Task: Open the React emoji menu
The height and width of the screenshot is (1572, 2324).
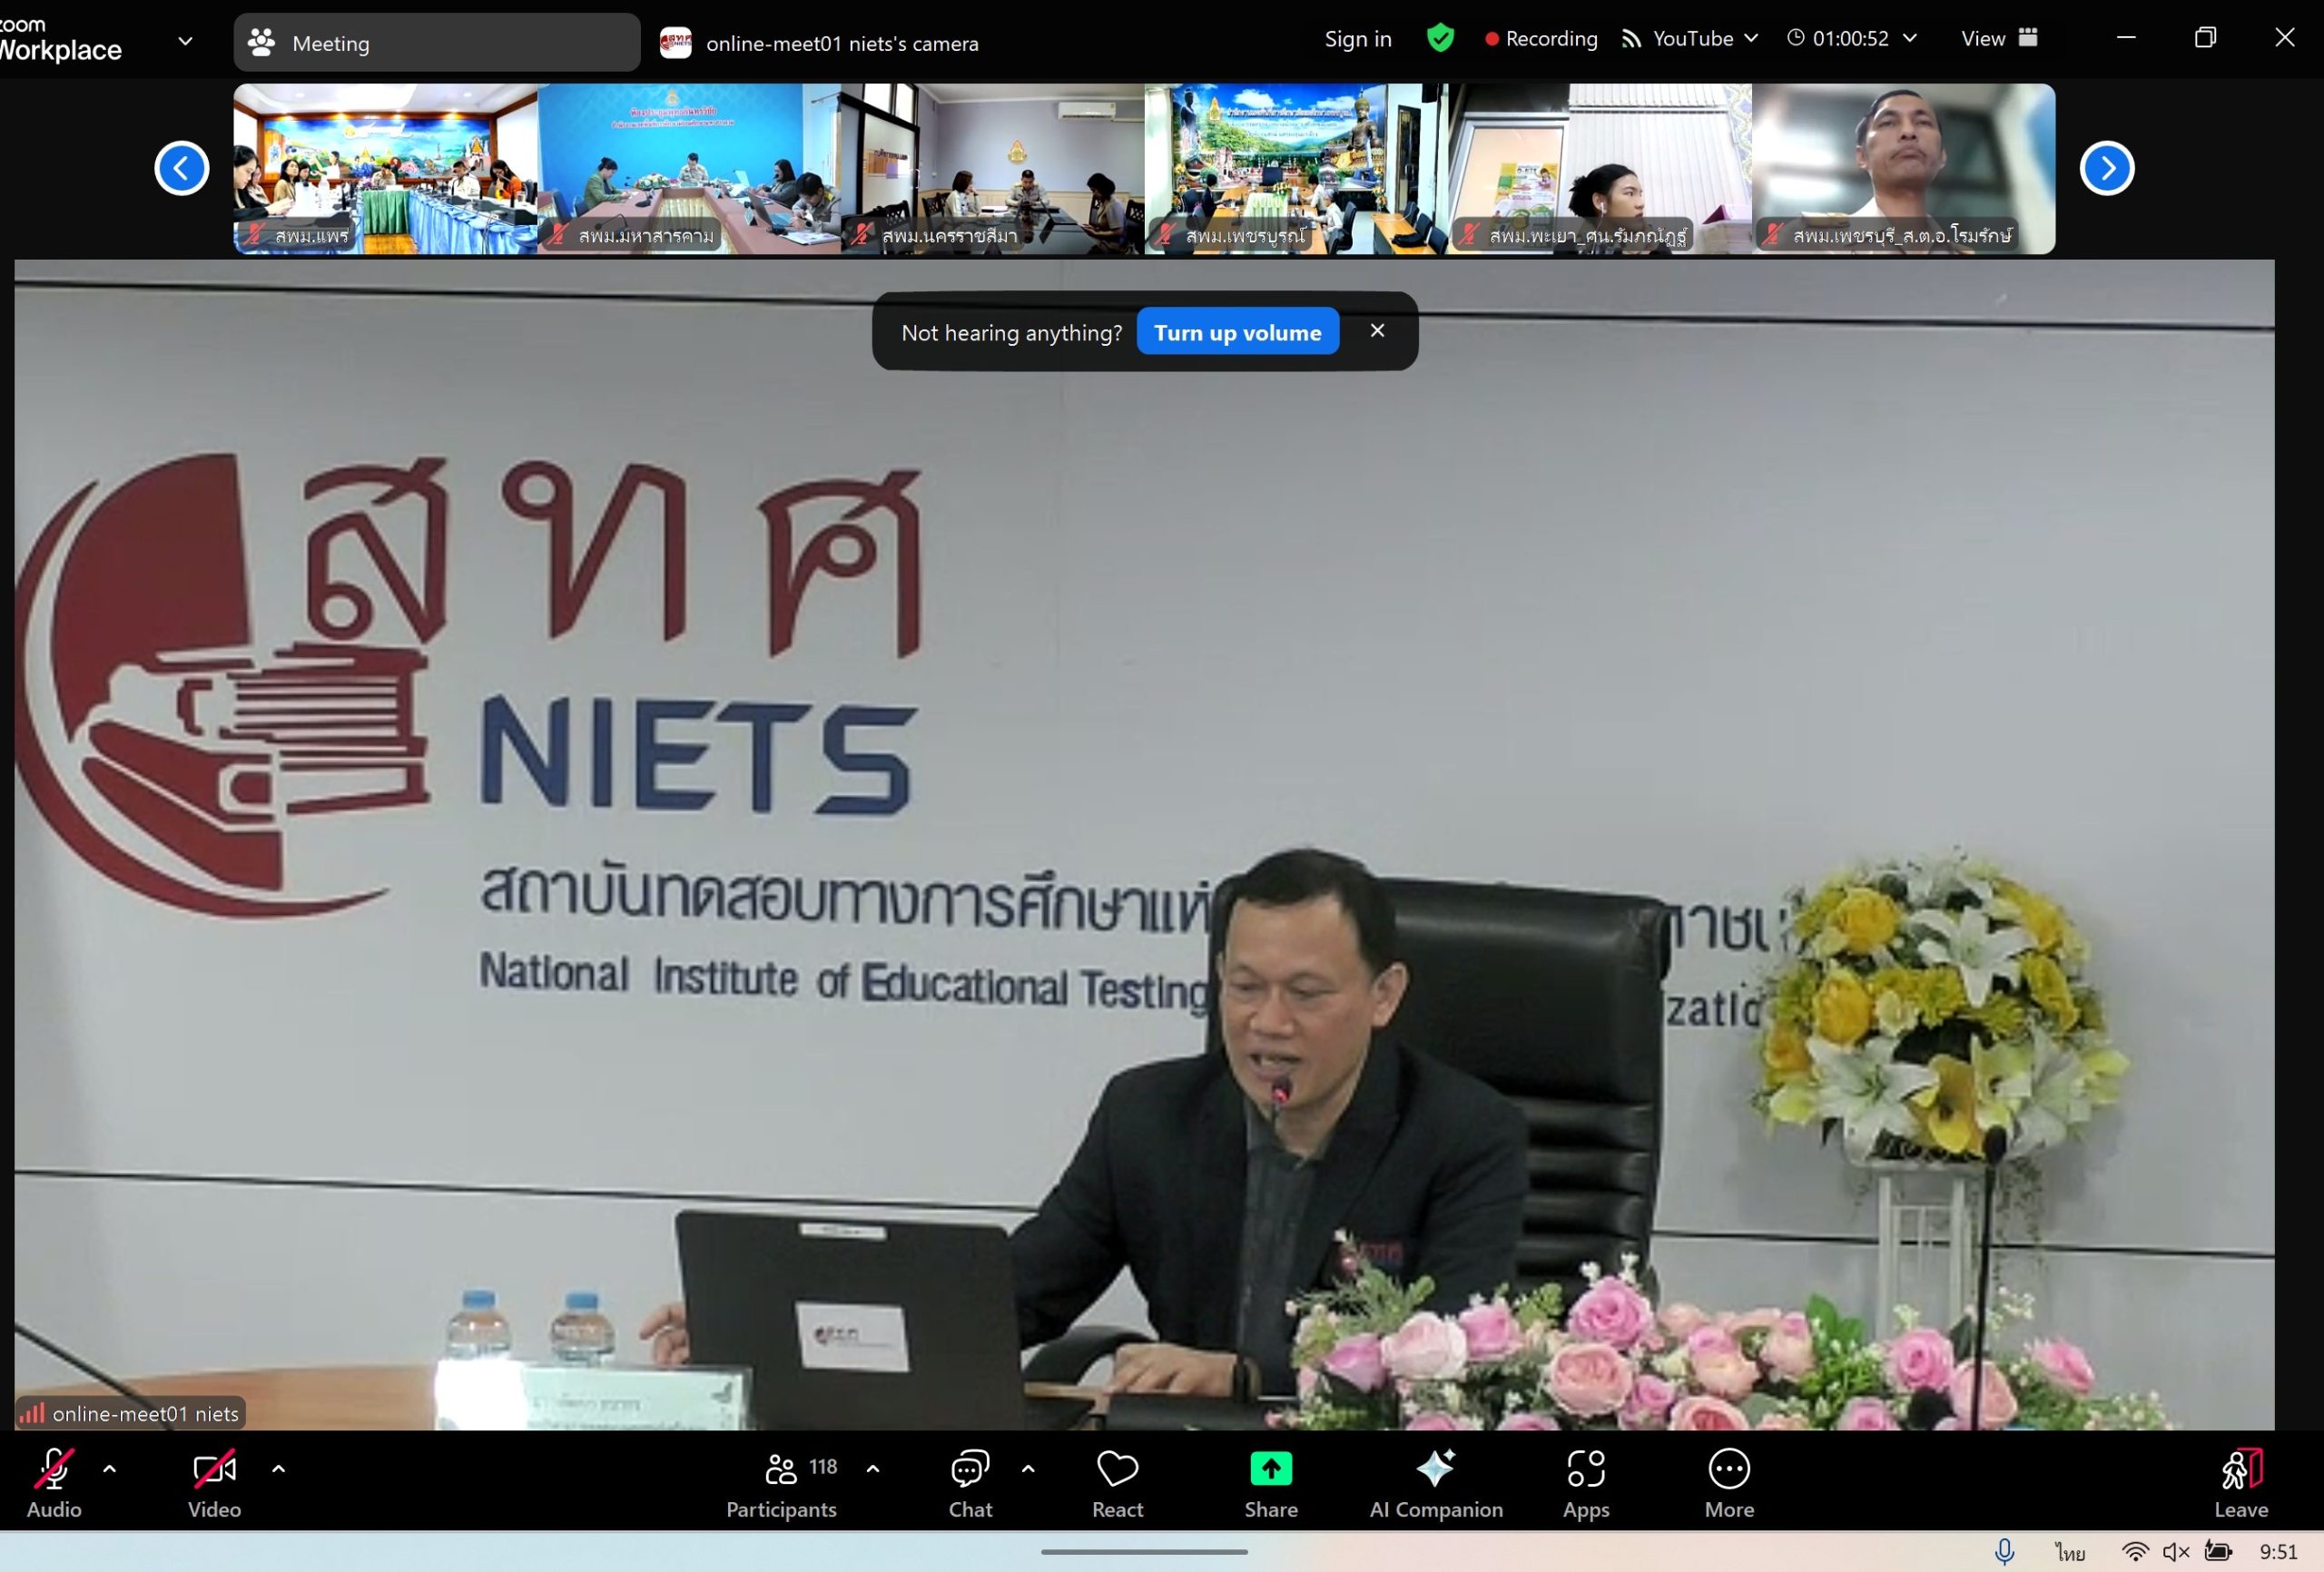Action: click(1117, 1484)
